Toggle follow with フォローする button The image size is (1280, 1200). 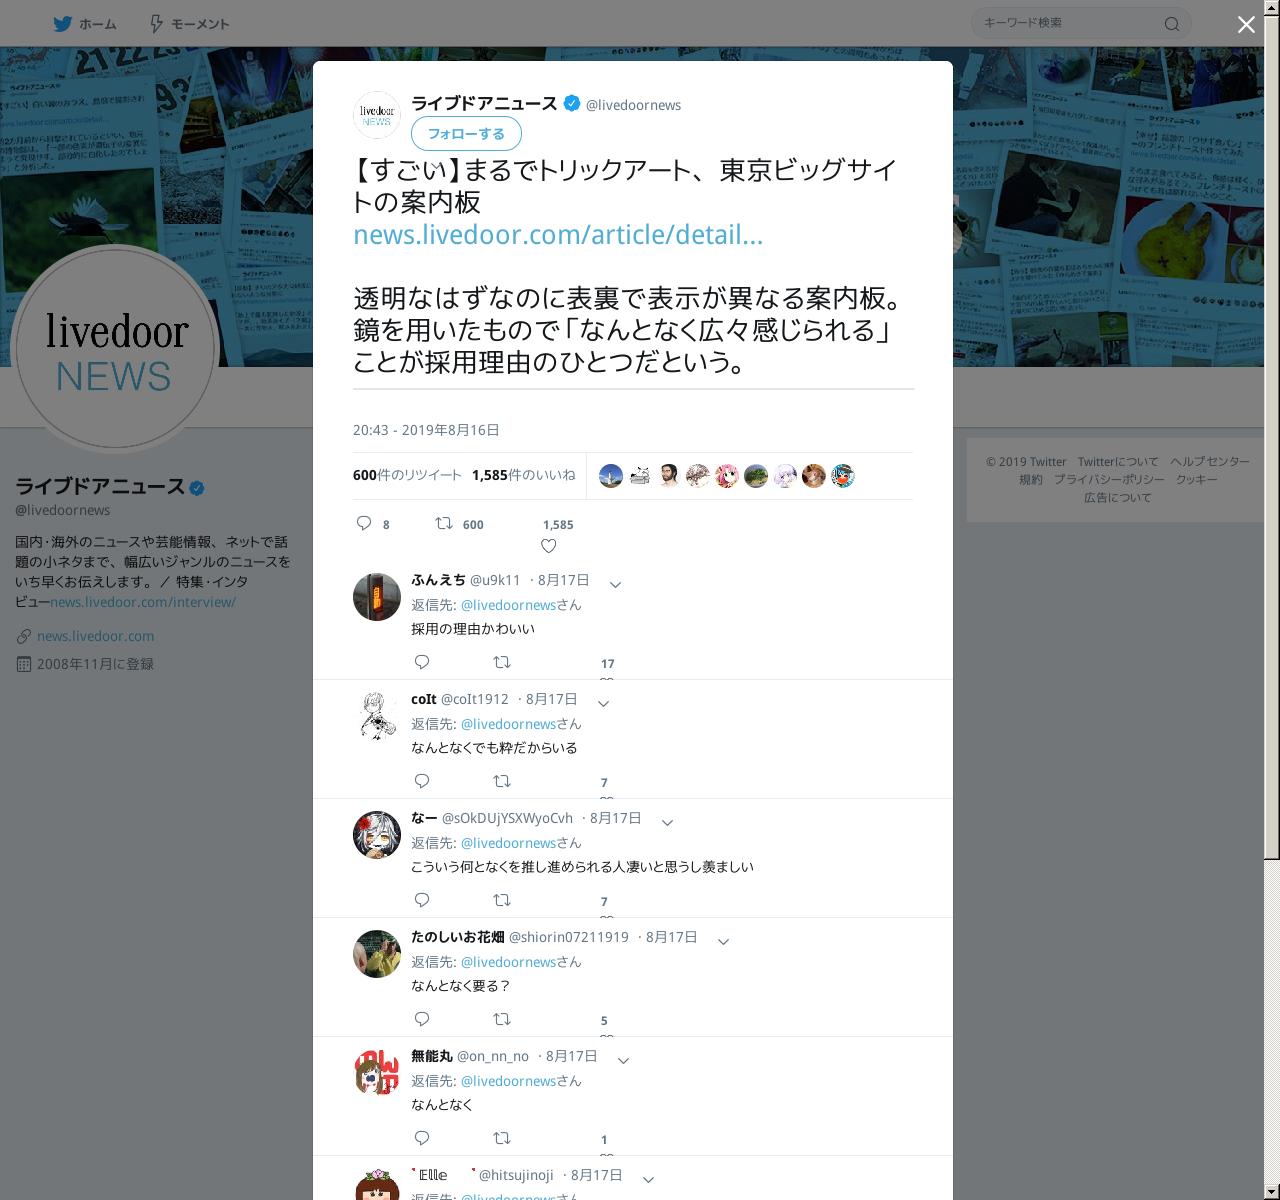466,133
